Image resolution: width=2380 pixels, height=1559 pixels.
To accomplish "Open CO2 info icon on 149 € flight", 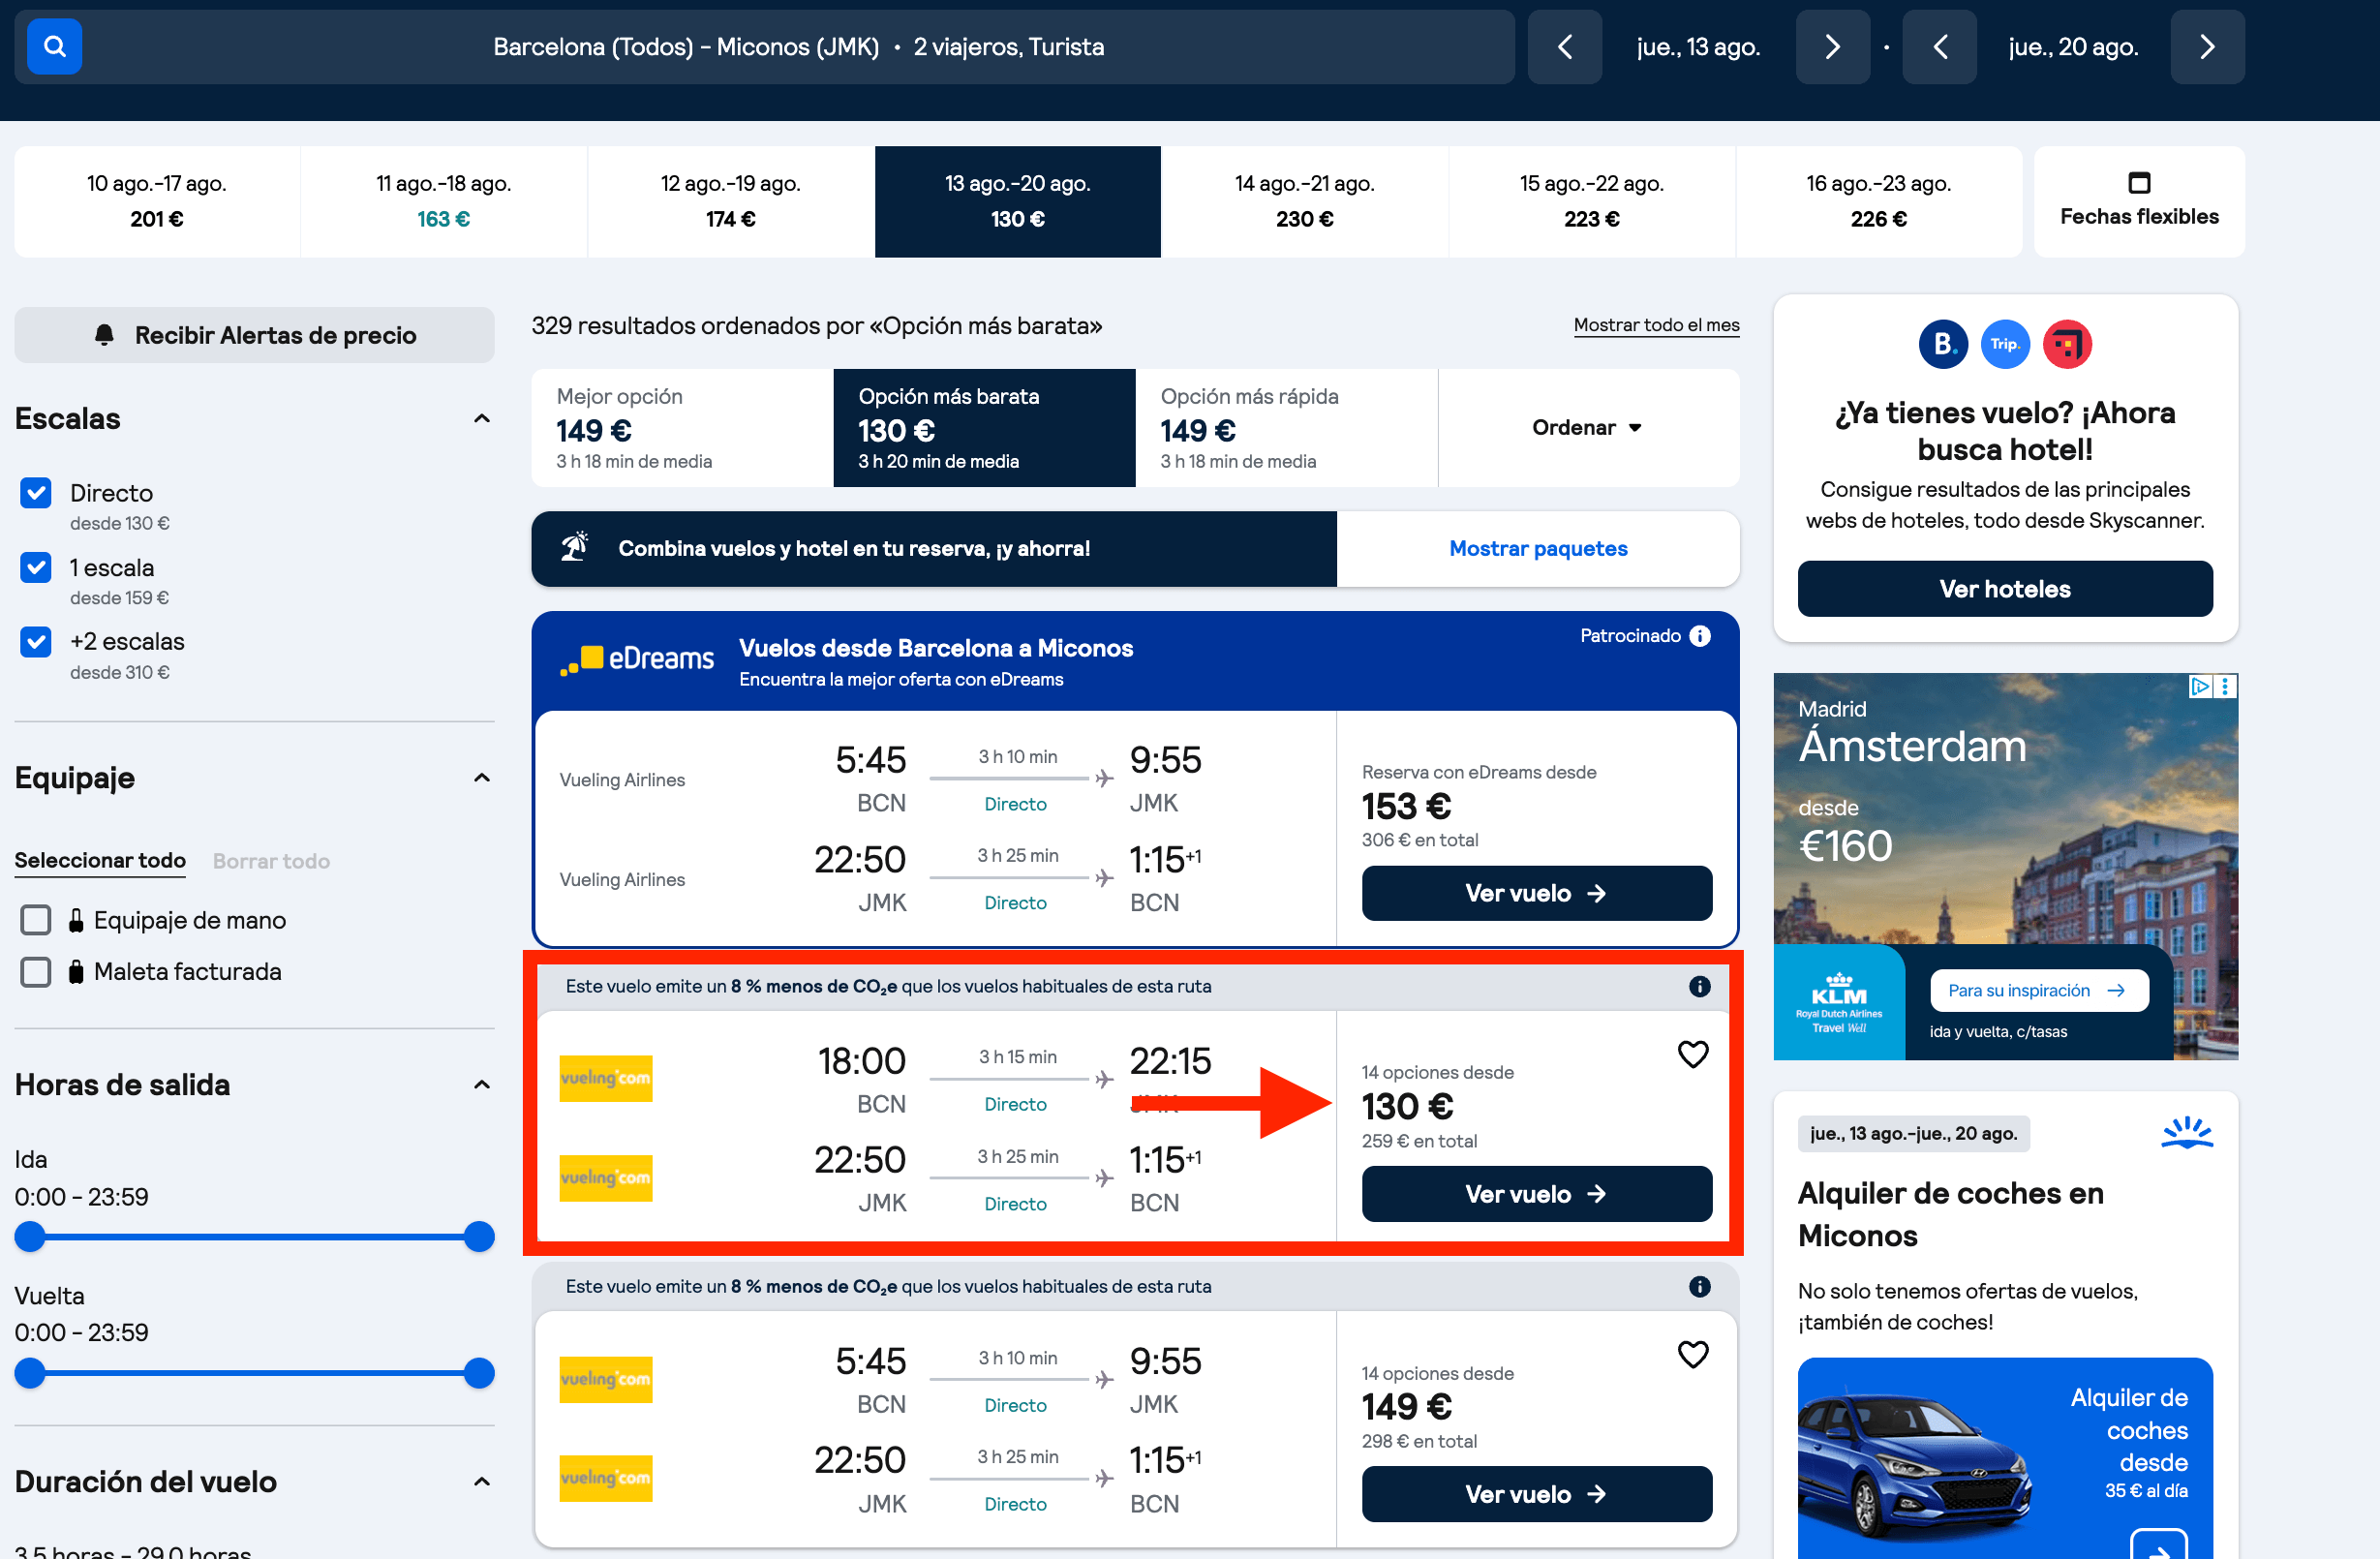I will point(1699,1286).
